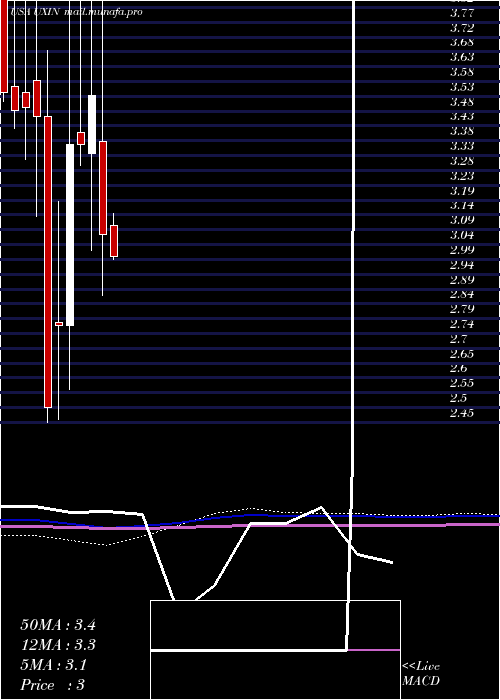Select the 2.94 axis label

coord(462,265)
